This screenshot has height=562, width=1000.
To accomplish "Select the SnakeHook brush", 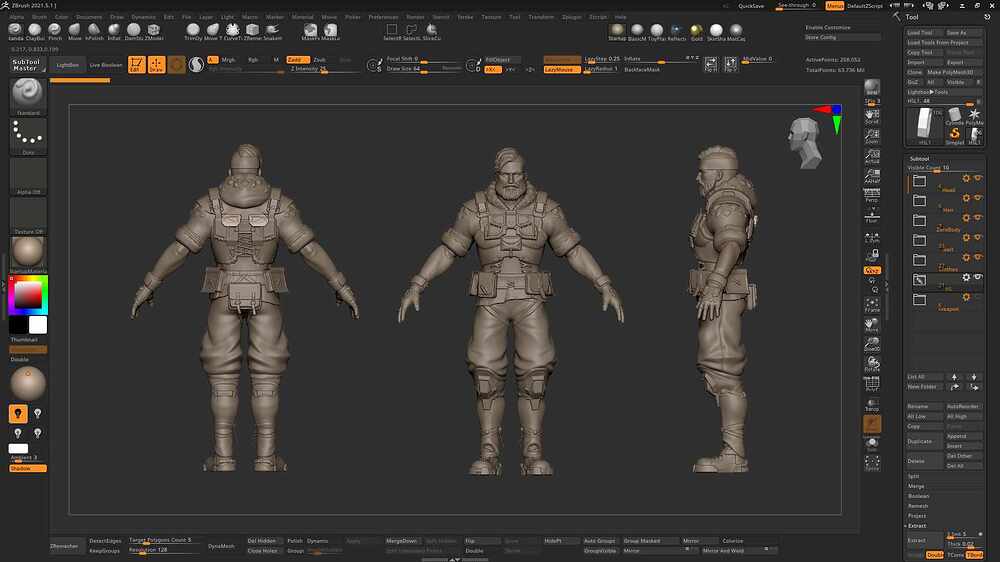I will pos(272,32).
